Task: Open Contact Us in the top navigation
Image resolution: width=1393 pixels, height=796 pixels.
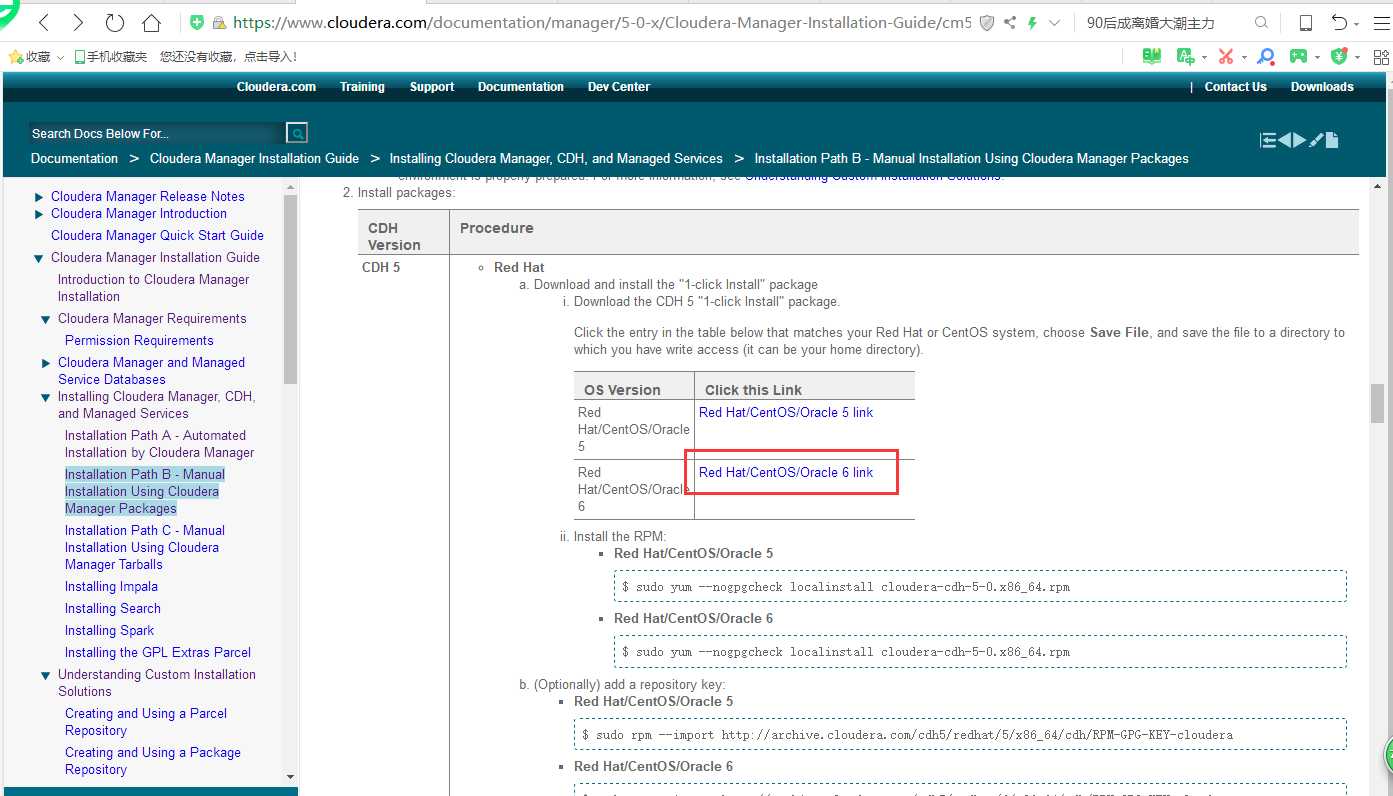Action: (x=1236, y=87)
